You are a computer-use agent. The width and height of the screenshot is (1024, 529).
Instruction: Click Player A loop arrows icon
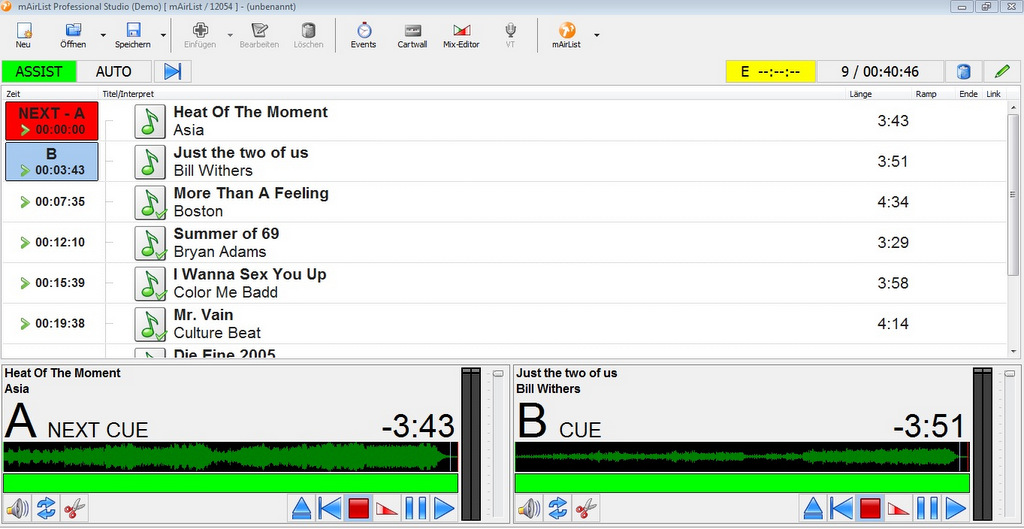[x=46, y=507]
